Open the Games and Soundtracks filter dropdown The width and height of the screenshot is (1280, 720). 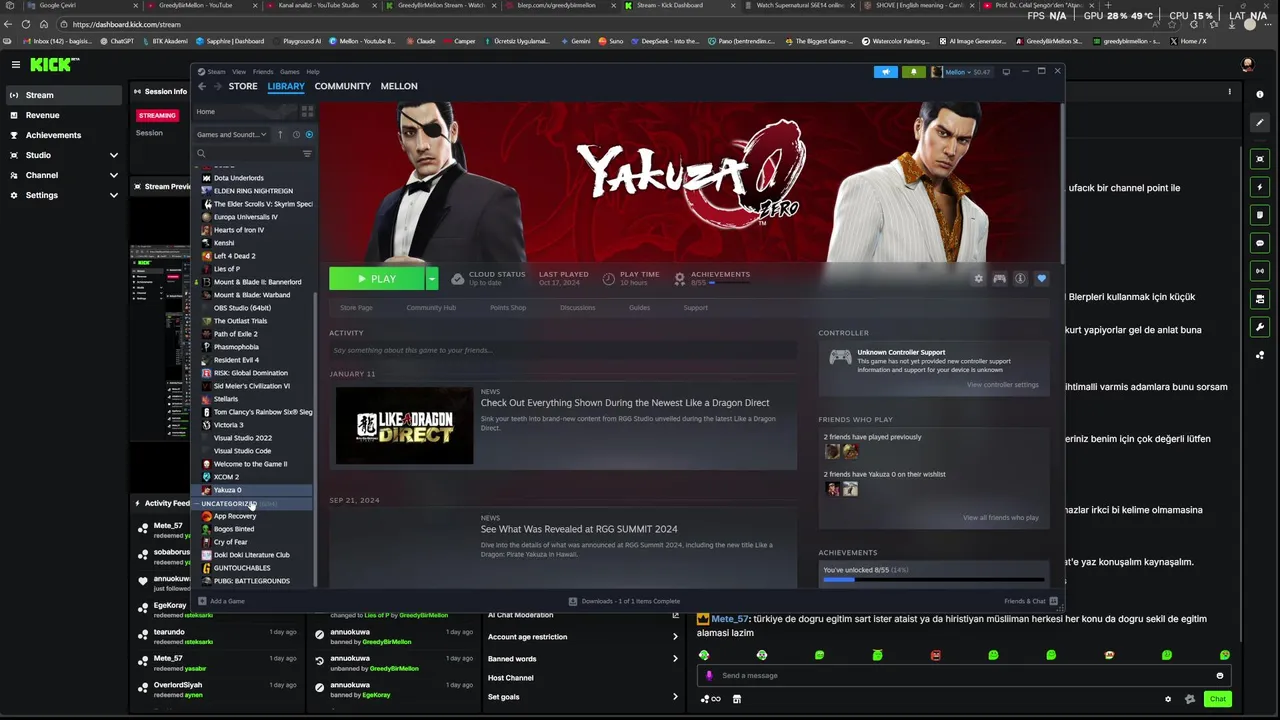[x=231, y=134]
